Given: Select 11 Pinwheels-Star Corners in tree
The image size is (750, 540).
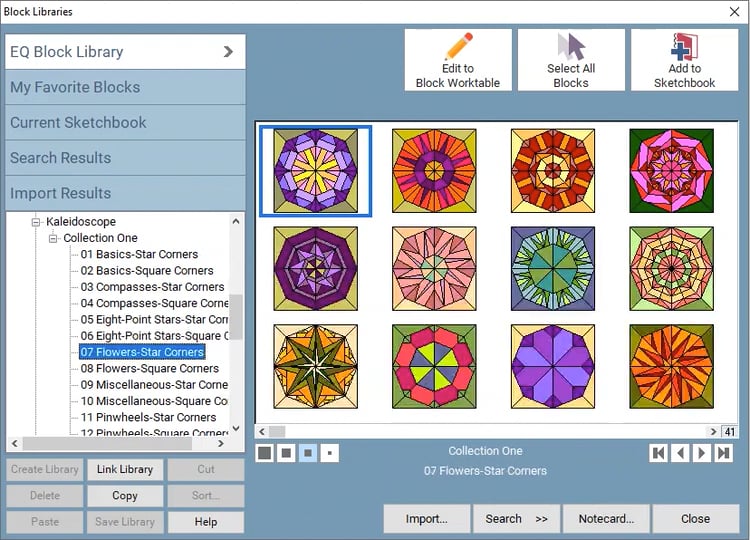Looking at the screenshot, I should tap(148, 417).
